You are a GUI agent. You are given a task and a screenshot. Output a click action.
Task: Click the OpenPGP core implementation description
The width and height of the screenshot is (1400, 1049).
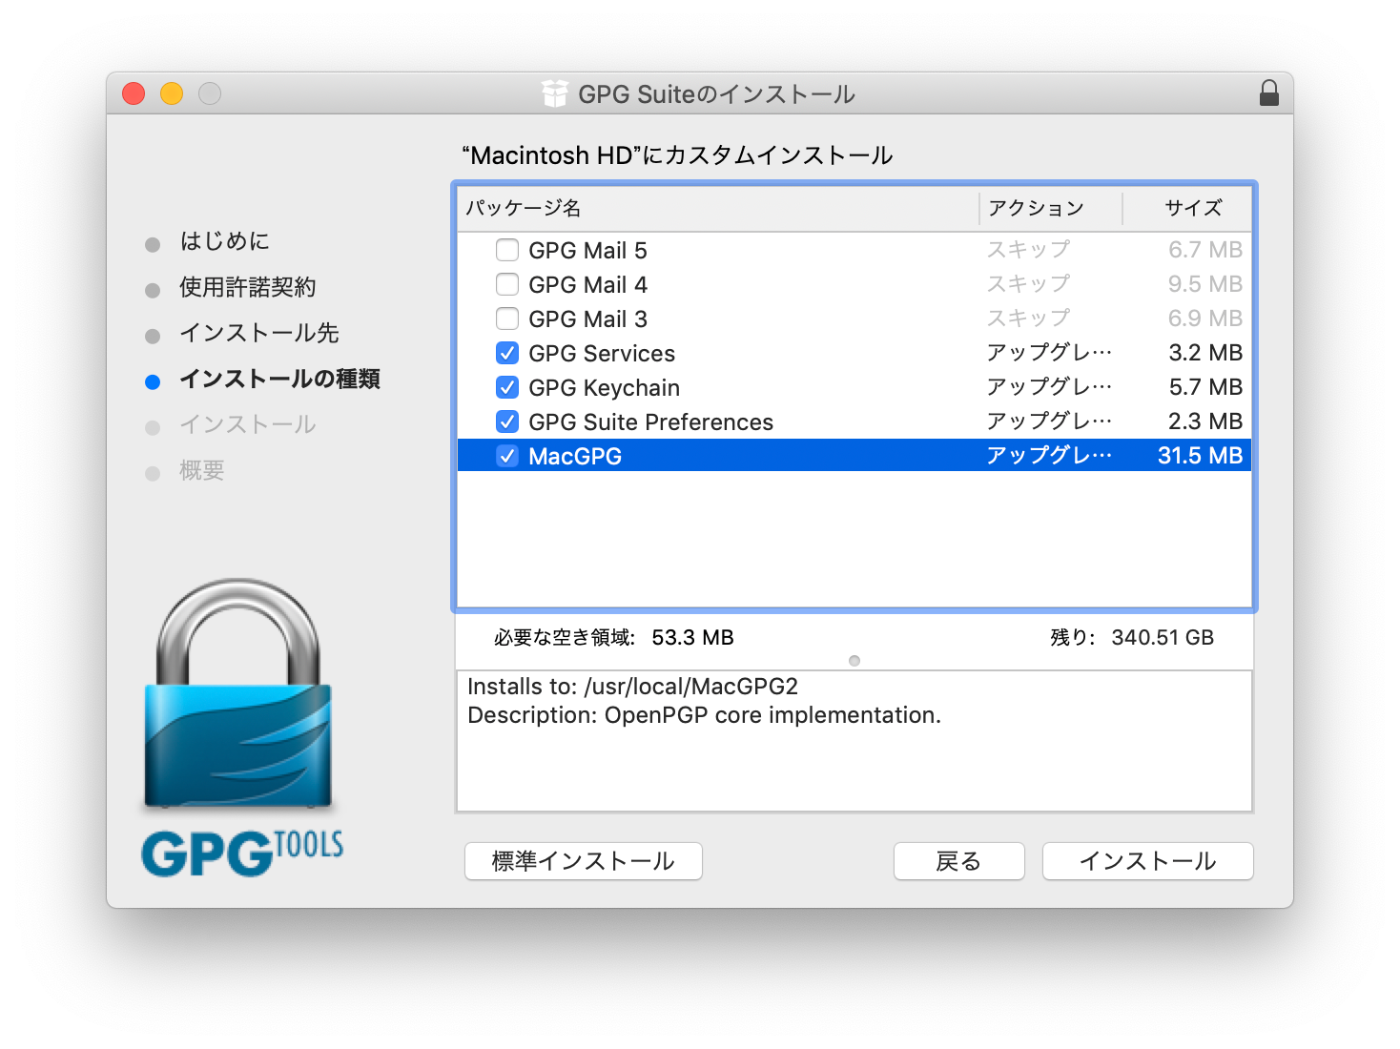[704, 715]
